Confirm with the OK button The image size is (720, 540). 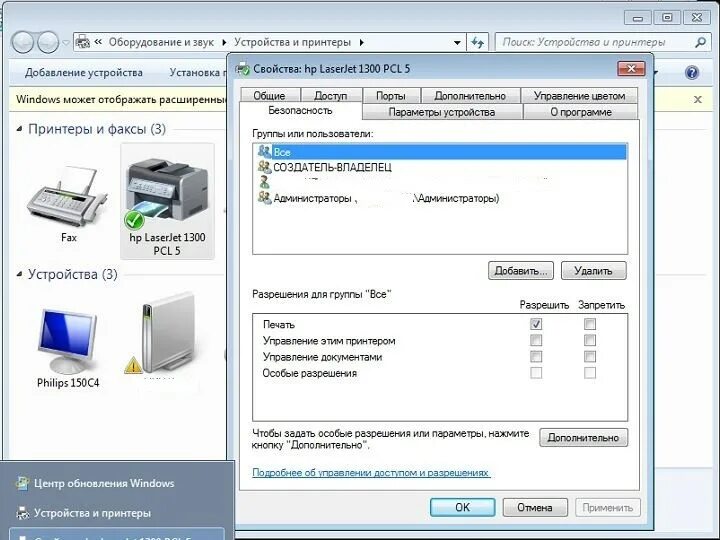[x=462, y=507]
